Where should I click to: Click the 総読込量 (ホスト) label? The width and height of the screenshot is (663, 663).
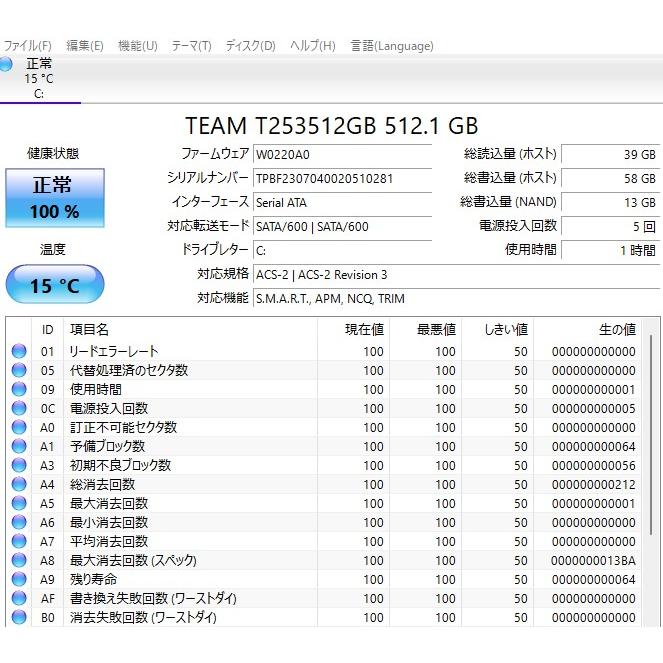pos(510,154)
